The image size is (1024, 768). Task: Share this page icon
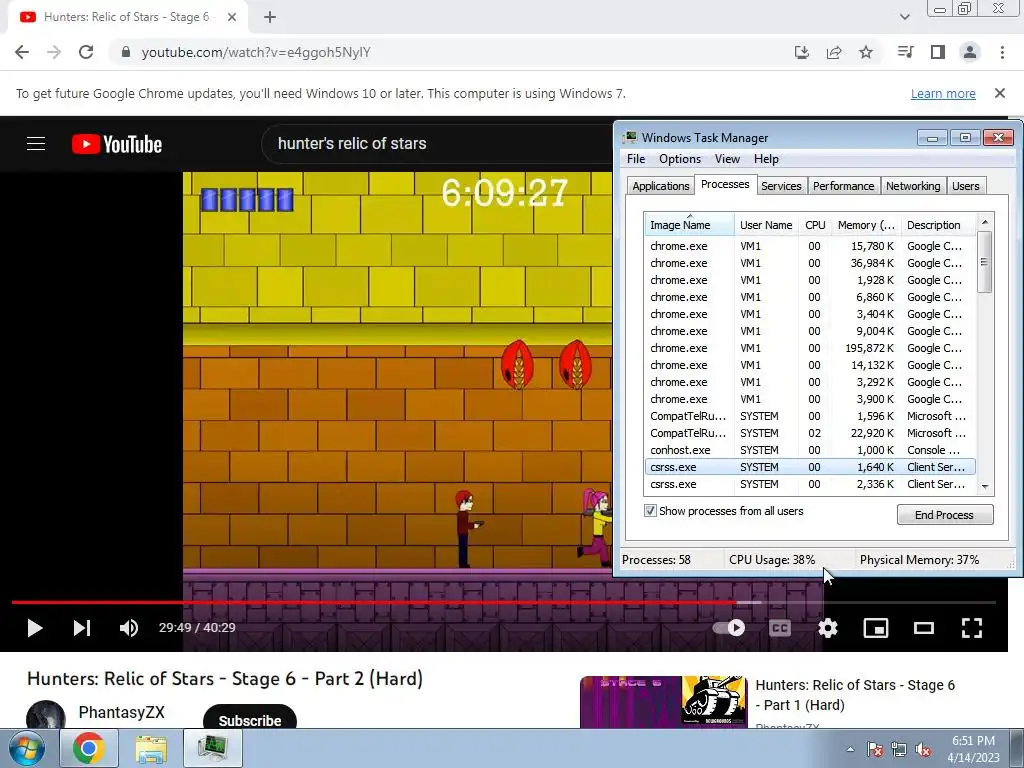point(834,52)
